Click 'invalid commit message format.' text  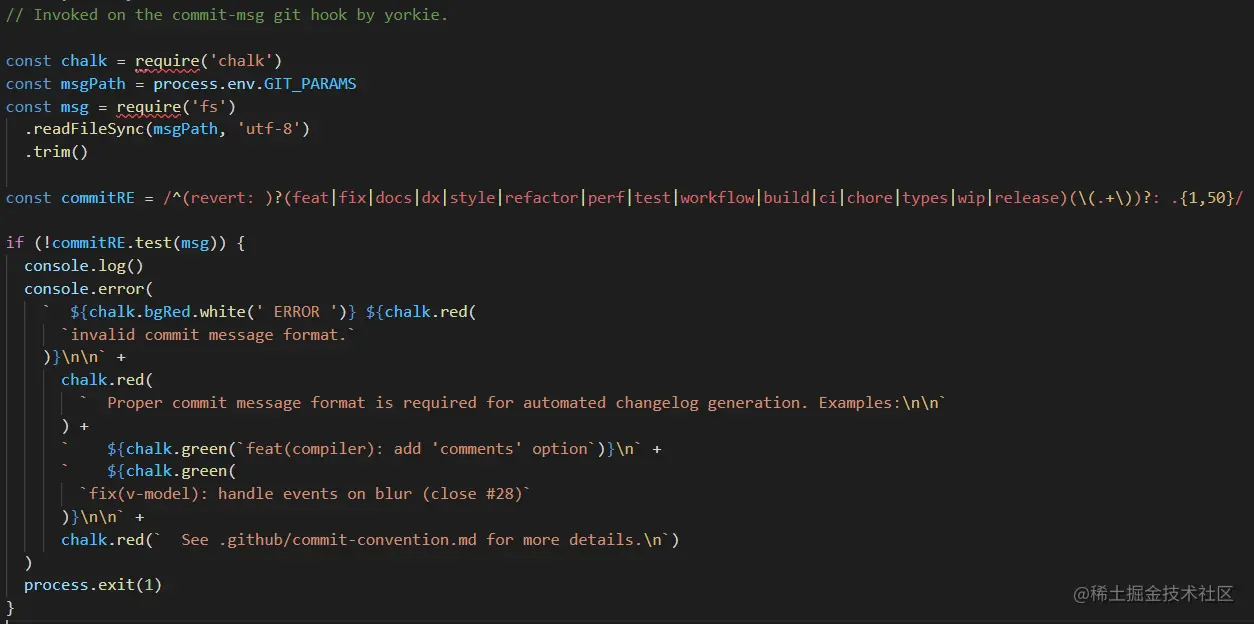[x=208, y=335]
